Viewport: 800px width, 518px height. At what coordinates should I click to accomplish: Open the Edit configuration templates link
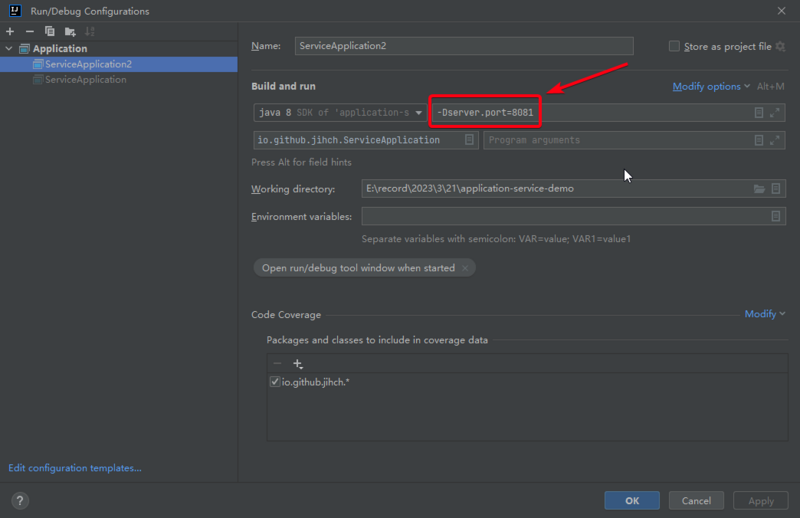pyautogui.click(x=75, y=468)
